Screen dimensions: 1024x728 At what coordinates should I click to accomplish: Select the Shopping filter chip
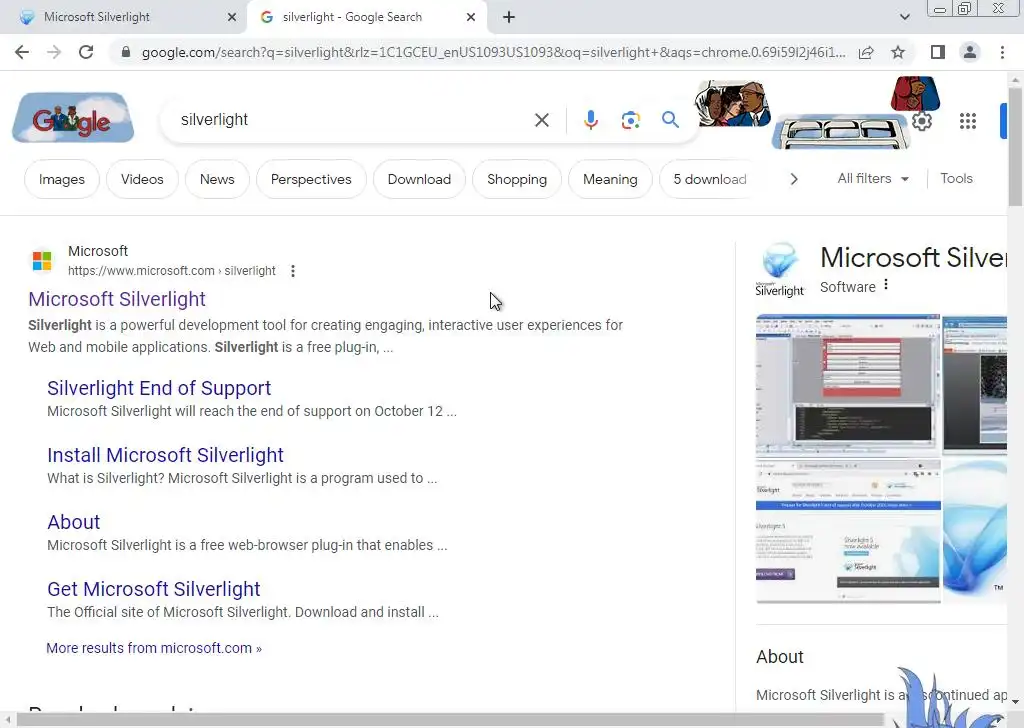pos(517,179)
